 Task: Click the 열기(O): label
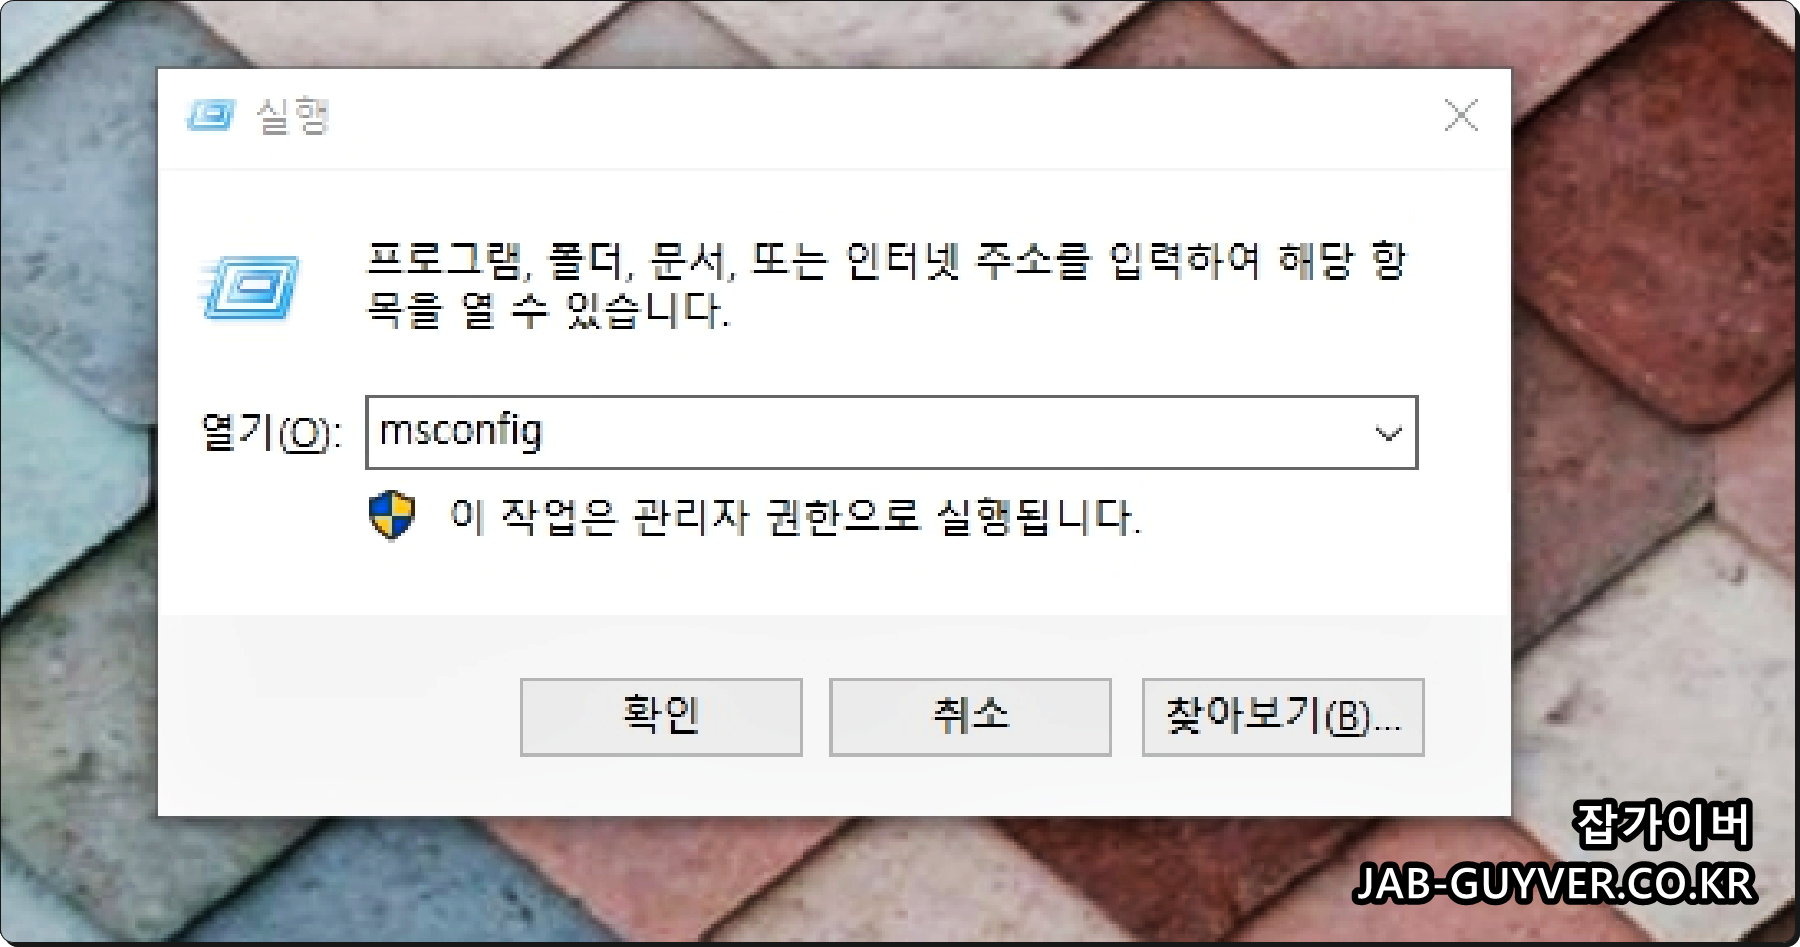point(271,433)
